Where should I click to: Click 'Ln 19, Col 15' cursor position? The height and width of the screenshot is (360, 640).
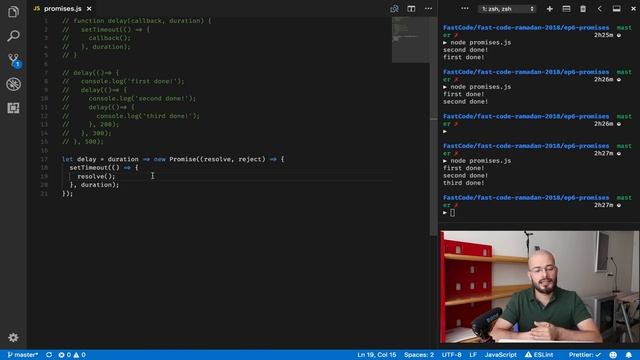click(x=377, y=355)
